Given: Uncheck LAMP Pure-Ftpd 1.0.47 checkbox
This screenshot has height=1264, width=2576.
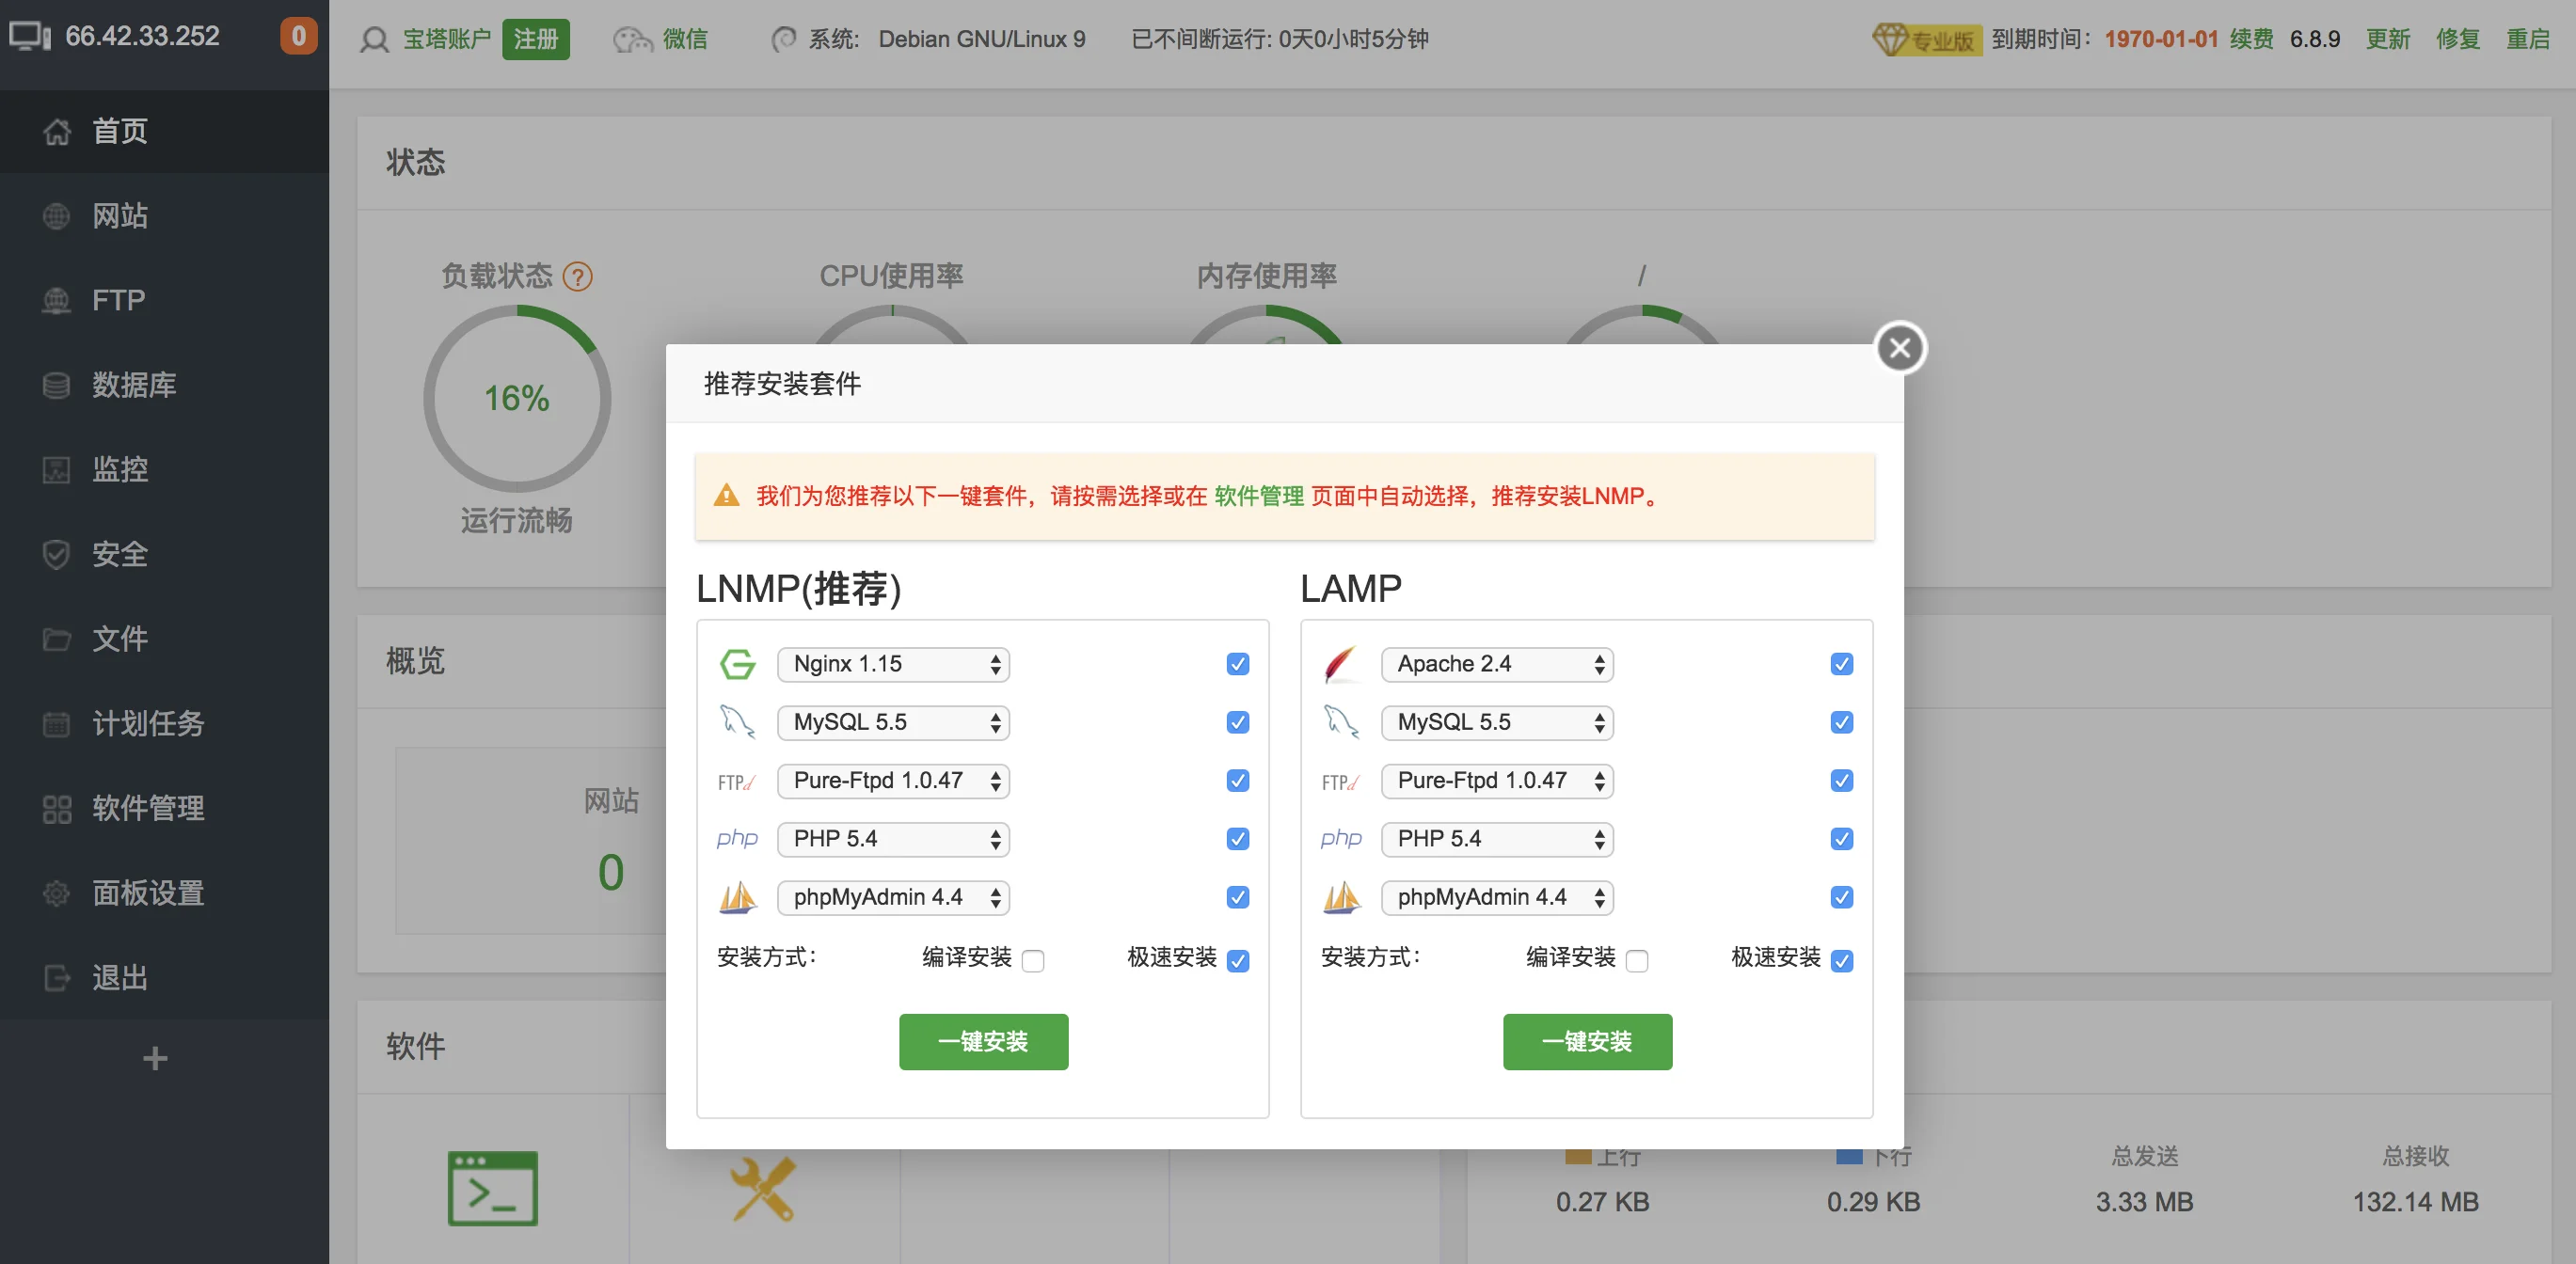Looking at the screenshot, I should 1841,780.
